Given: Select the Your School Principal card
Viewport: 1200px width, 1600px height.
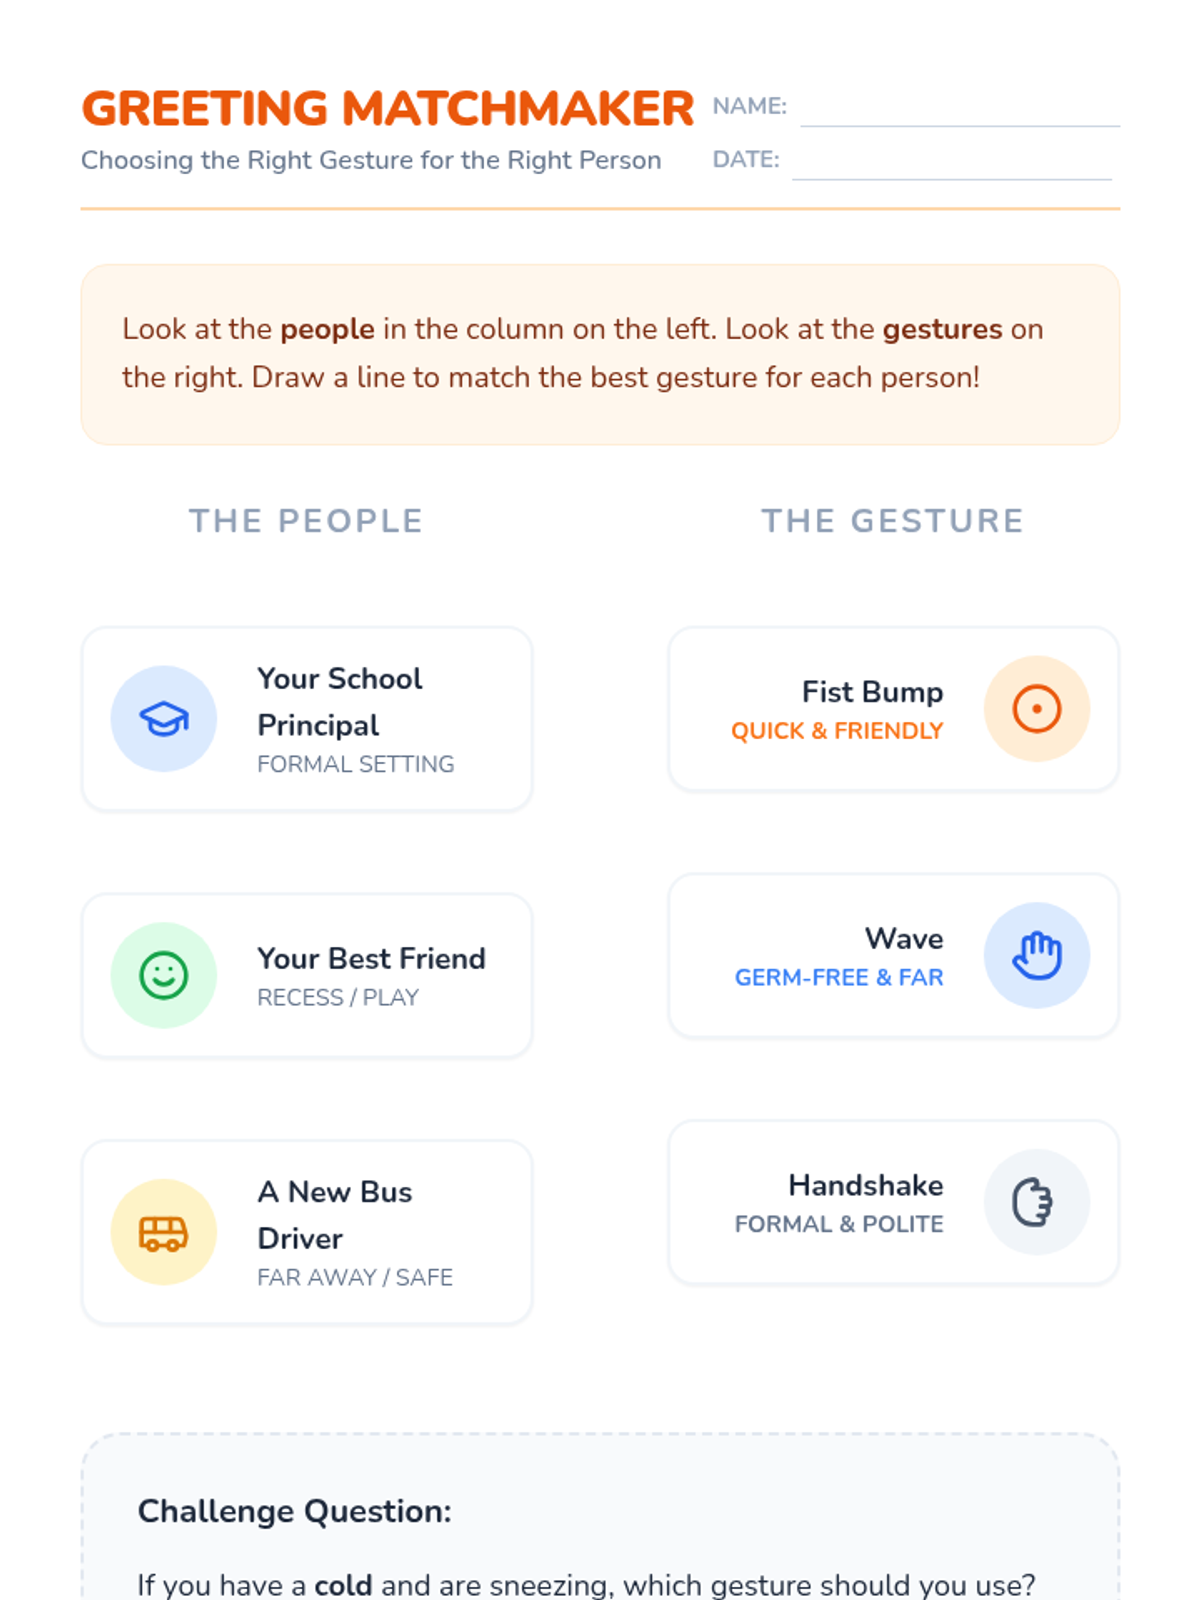Looking at the screenshot, I should click(x=307, y=719).
